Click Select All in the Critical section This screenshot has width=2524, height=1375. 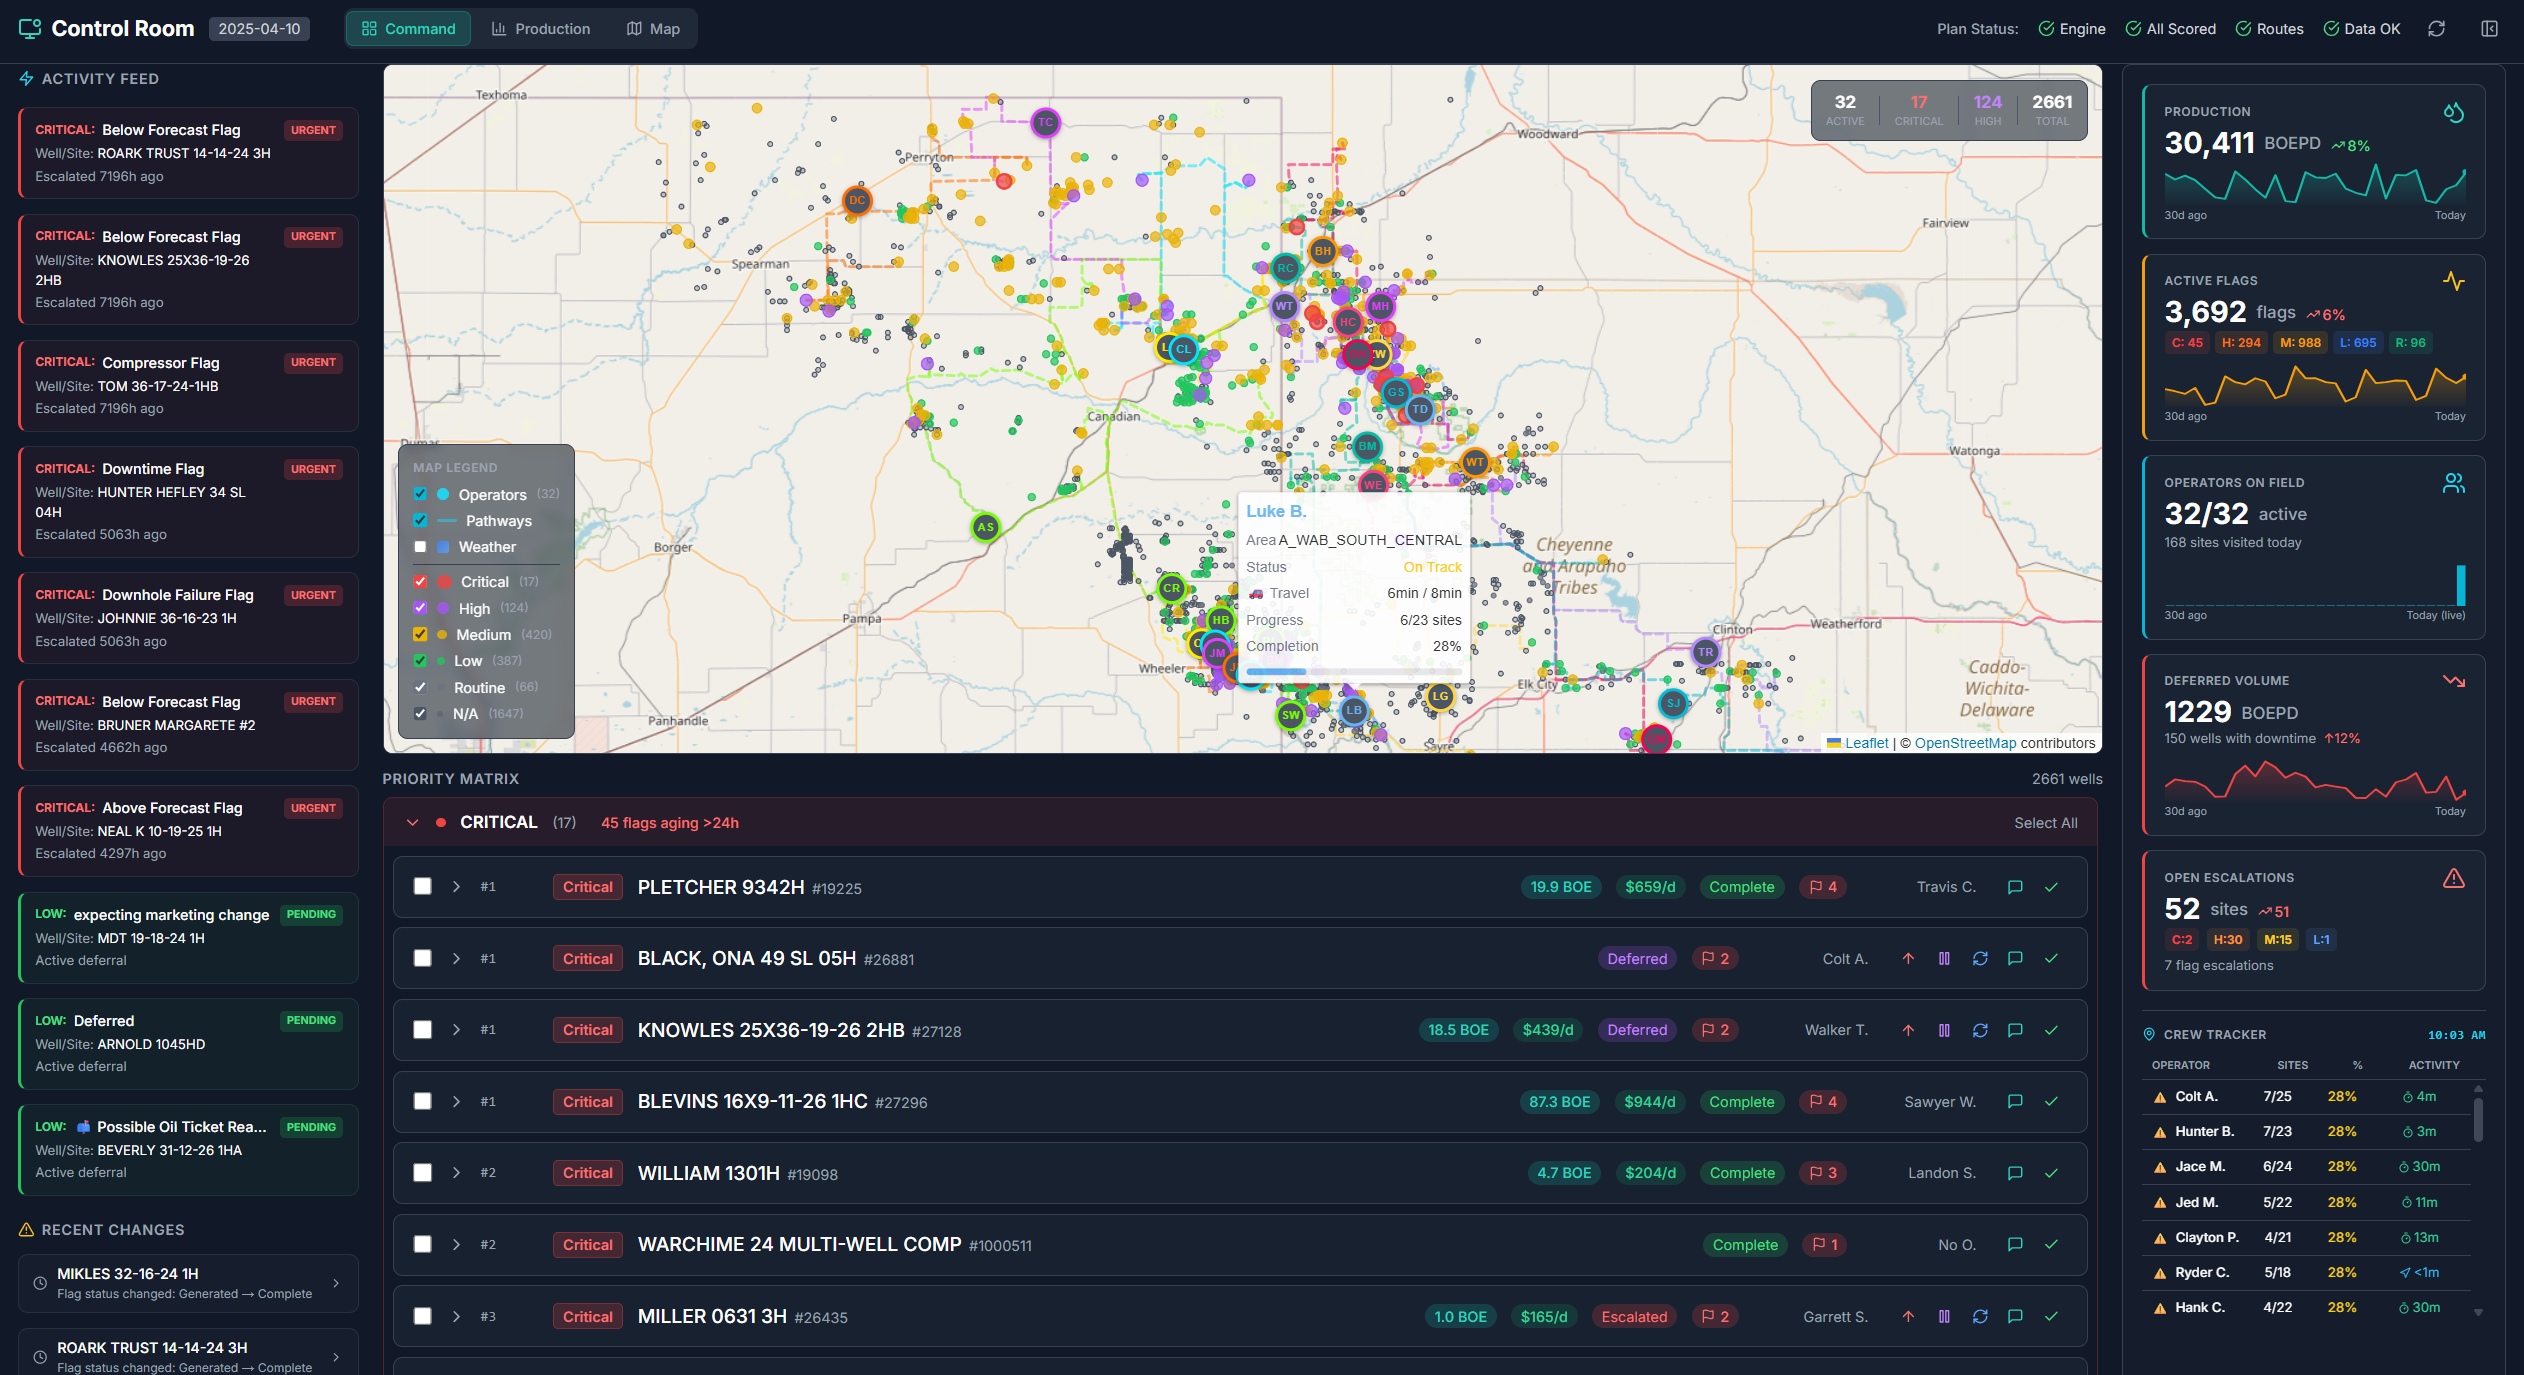coord(2045,822)
